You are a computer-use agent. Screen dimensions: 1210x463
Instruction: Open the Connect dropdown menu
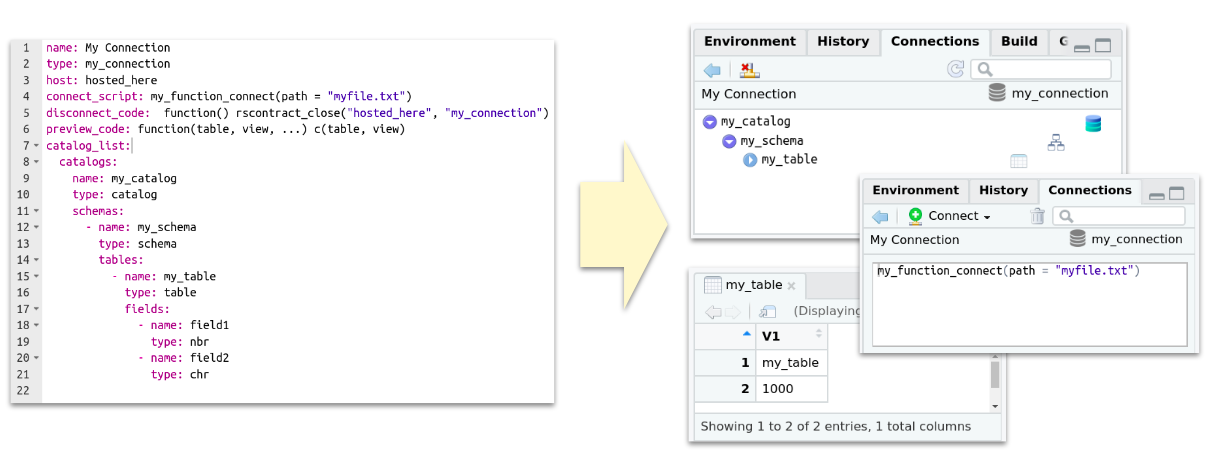click(x=951, y=216)
